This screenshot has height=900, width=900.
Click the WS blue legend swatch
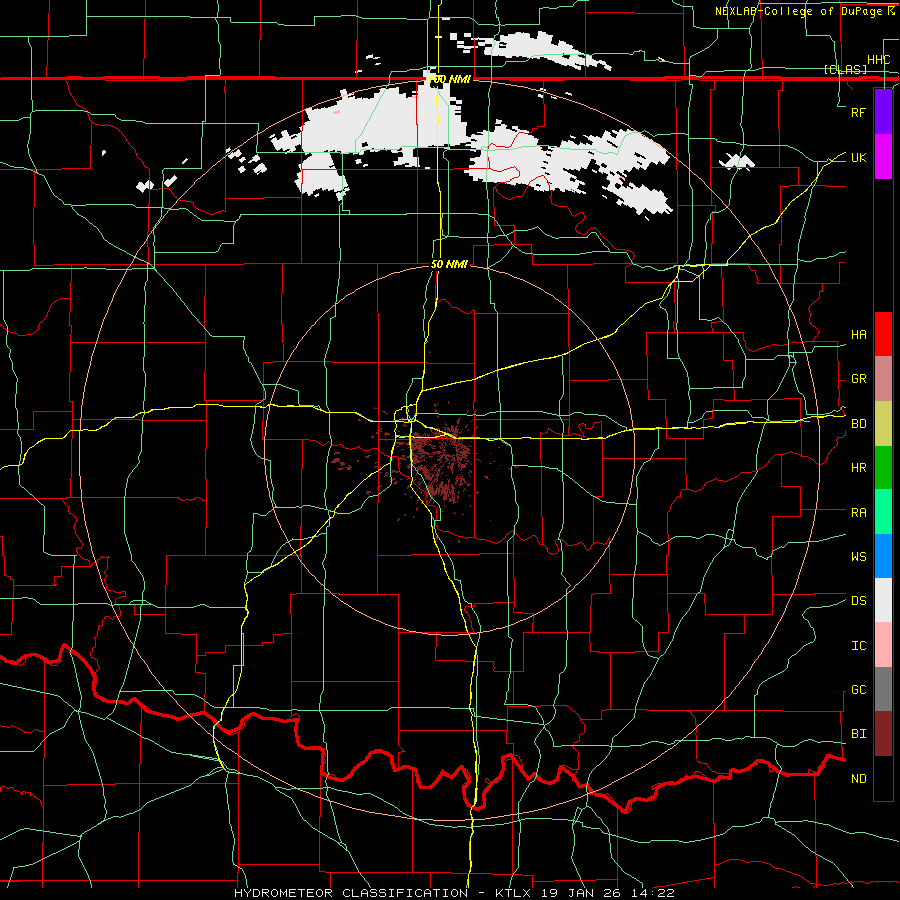click(x=883, y=556)
